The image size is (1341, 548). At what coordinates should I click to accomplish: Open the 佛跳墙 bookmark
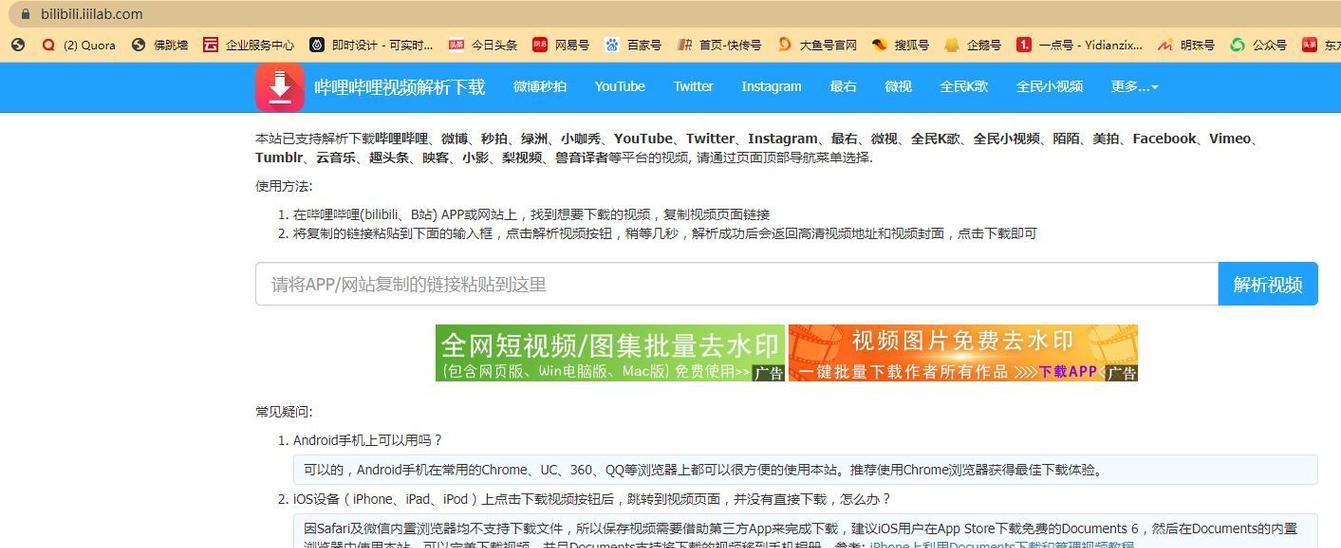160,45
